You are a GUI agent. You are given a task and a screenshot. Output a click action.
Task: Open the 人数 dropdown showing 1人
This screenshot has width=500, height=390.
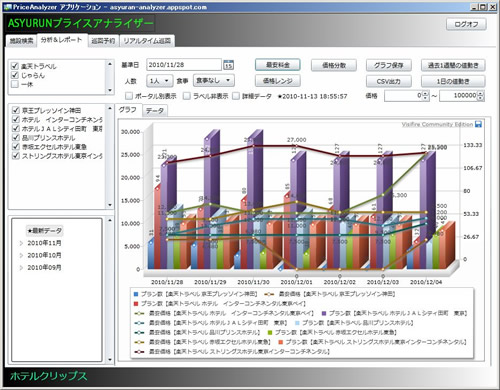click(x=159, y=81)
